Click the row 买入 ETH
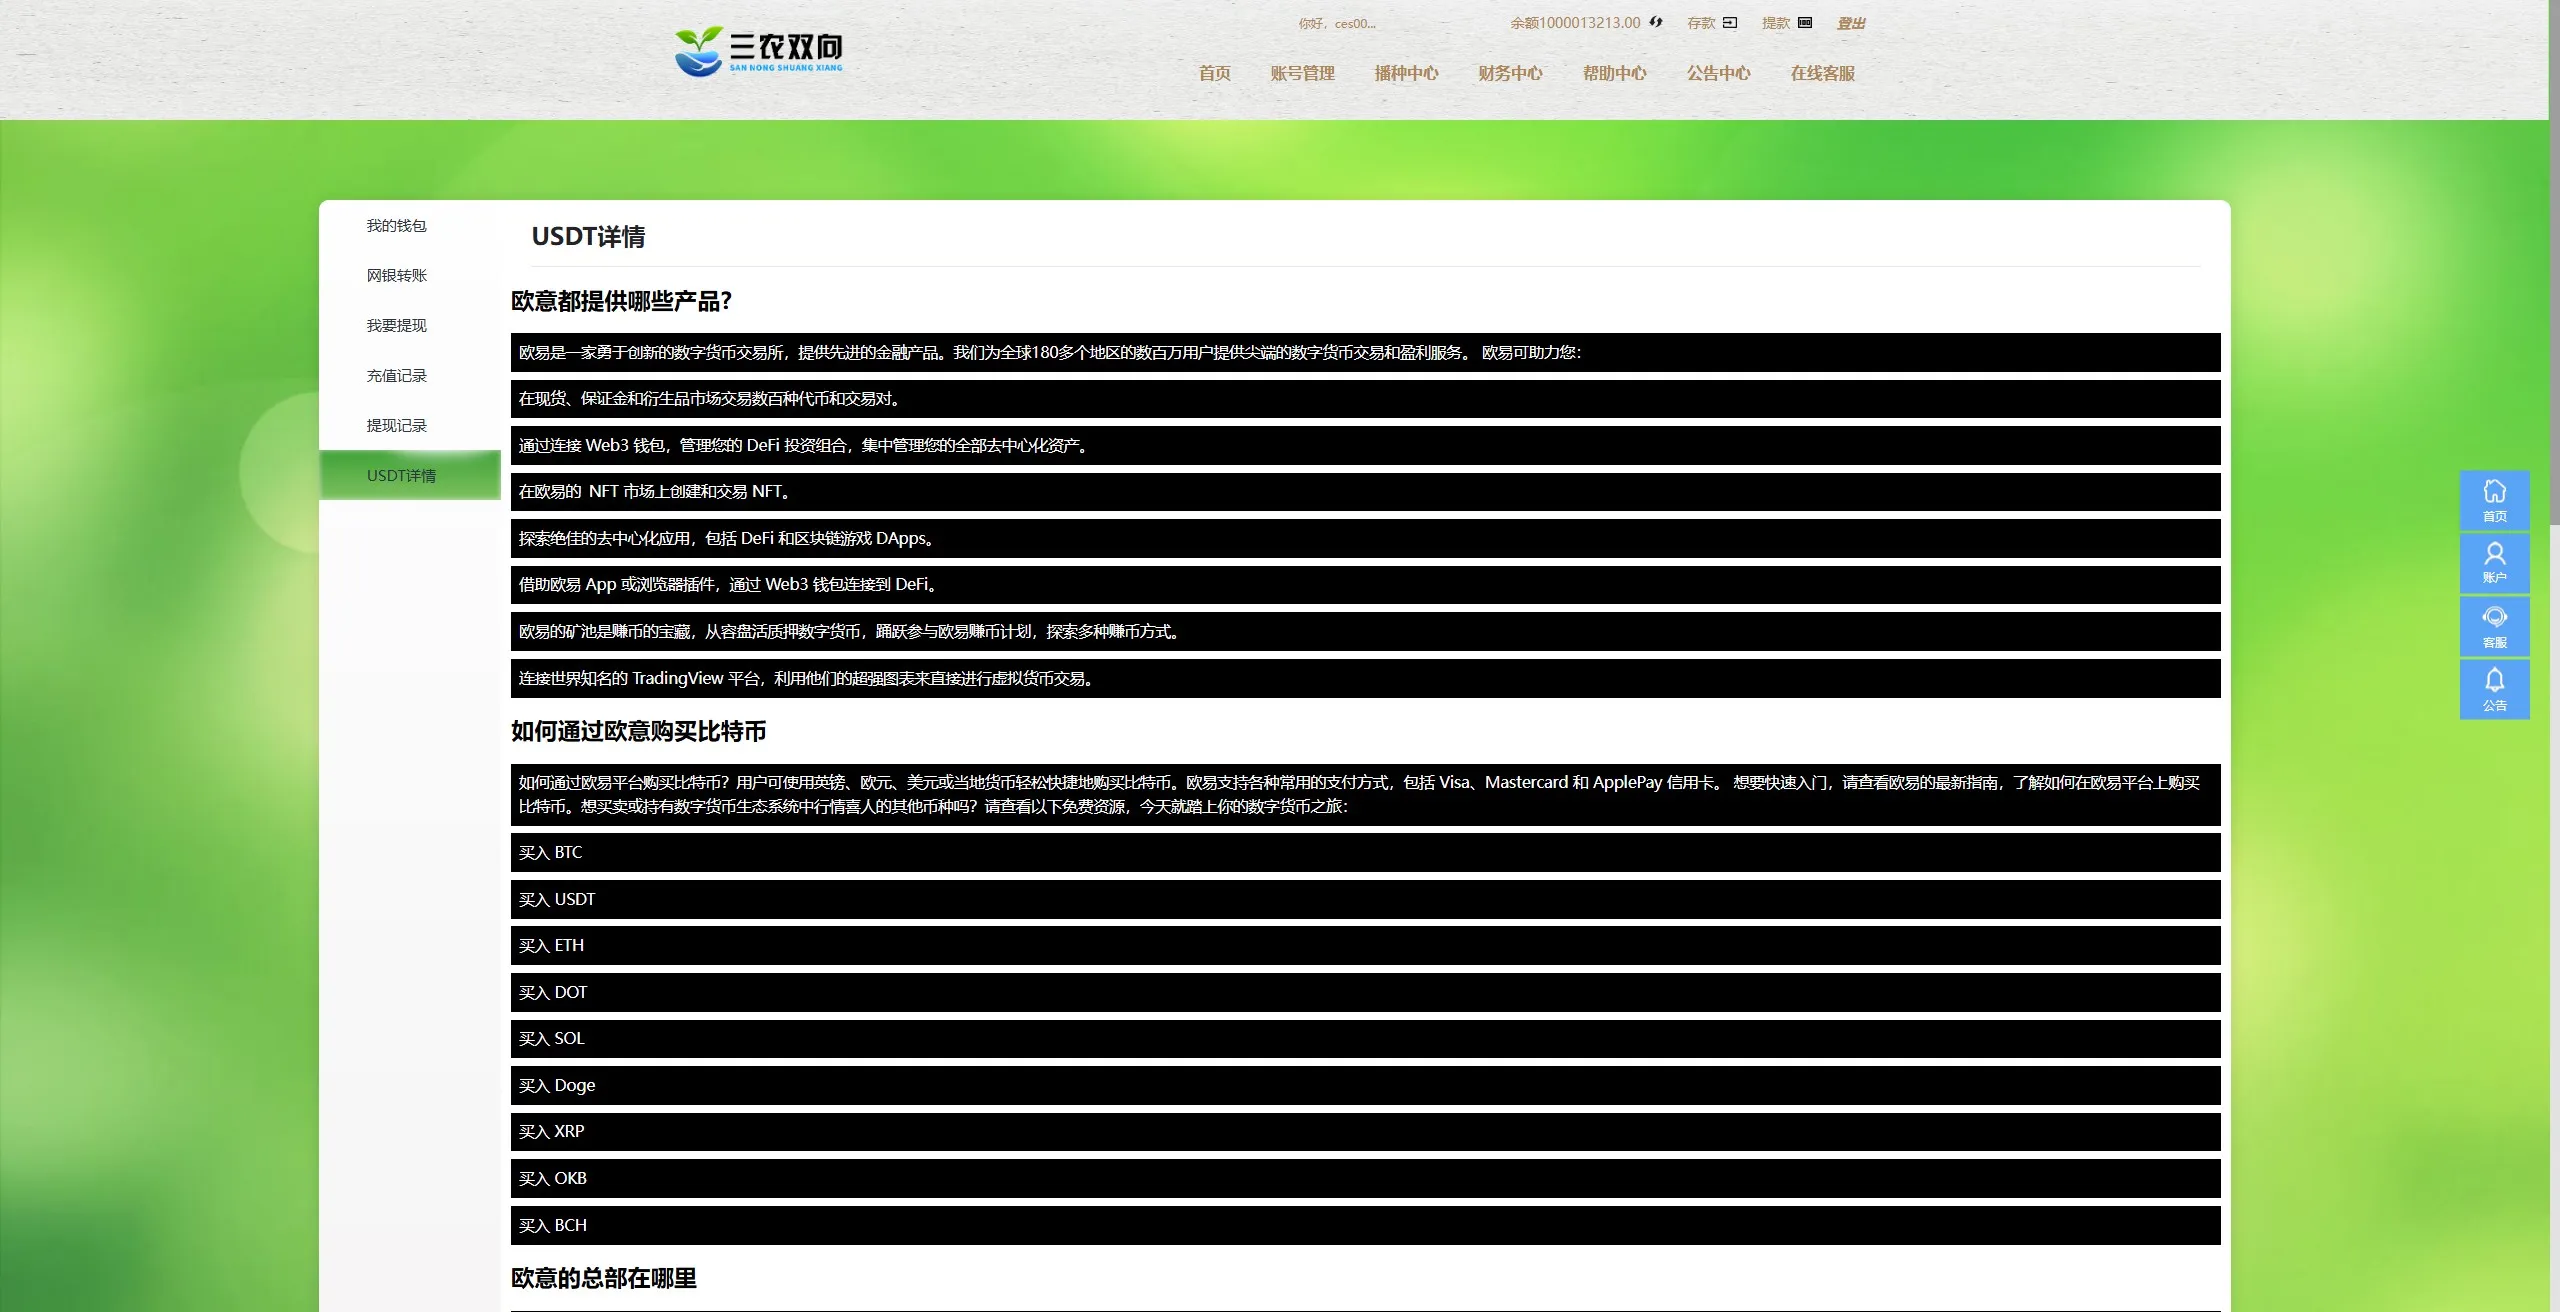The height and width of the screenshot is (1312, 2560). [x=1365, y=945]
